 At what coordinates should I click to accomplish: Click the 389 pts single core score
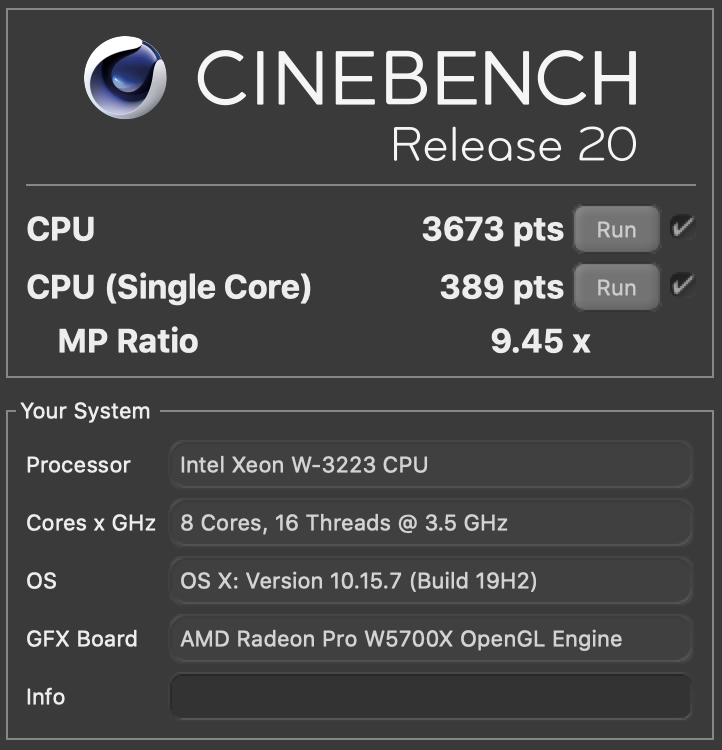pos(502,287)
